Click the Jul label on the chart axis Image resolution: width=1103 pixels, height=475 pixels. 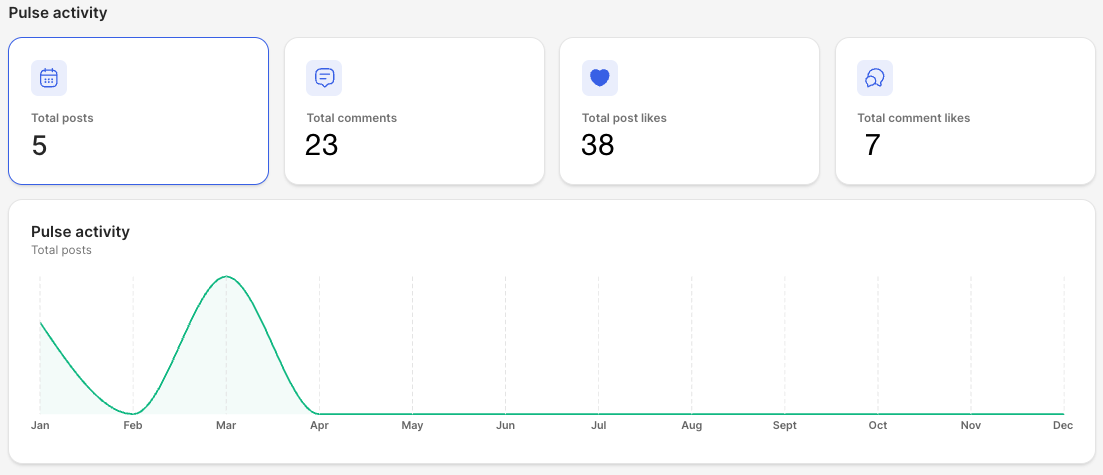(x=599, y=426)
